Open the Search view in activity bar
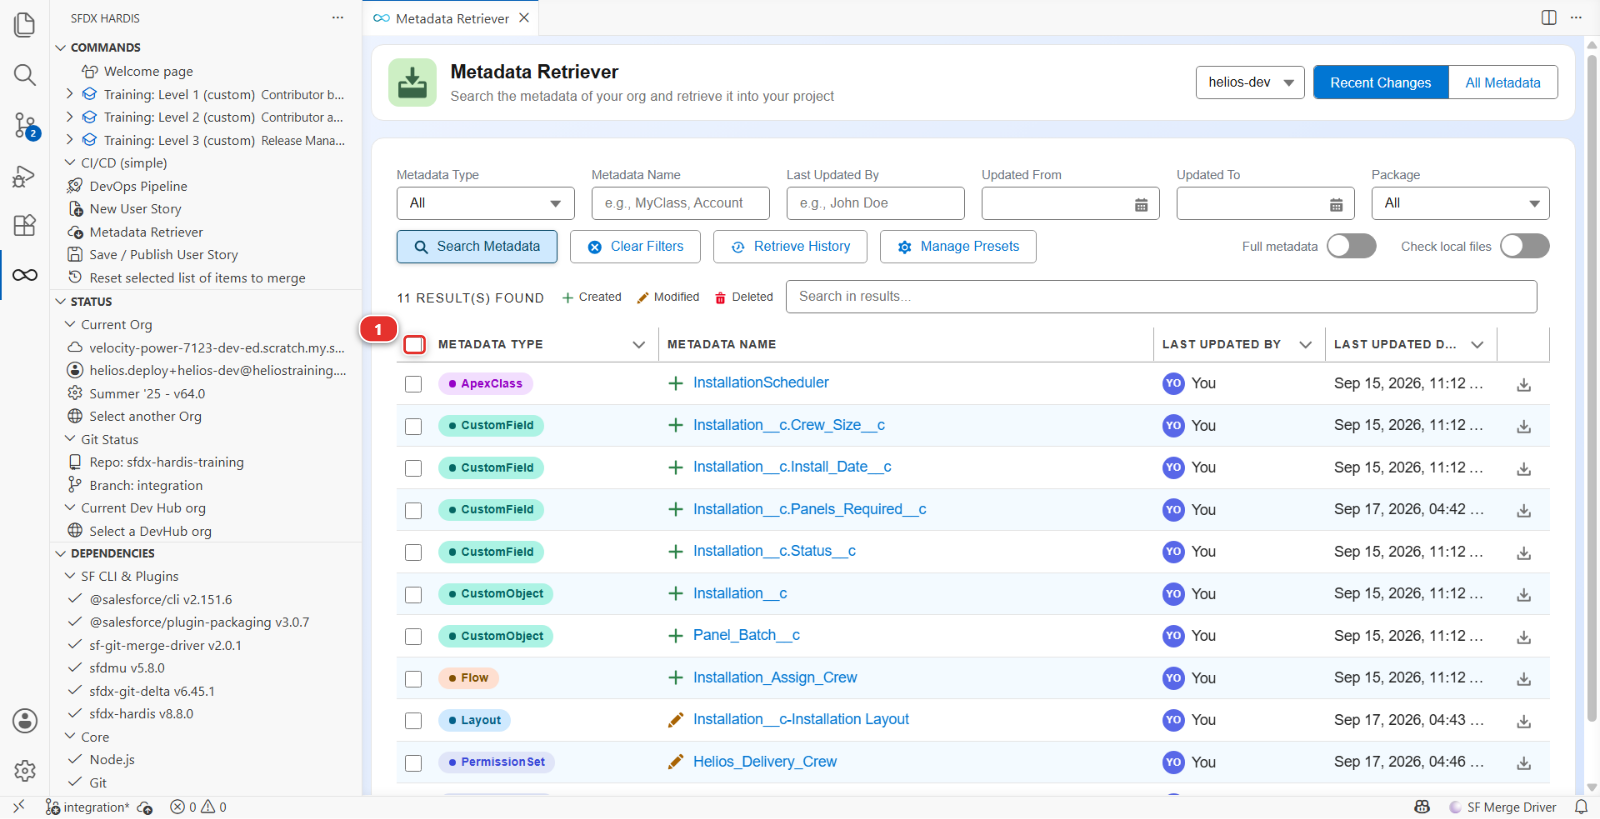 click(25, 75)
